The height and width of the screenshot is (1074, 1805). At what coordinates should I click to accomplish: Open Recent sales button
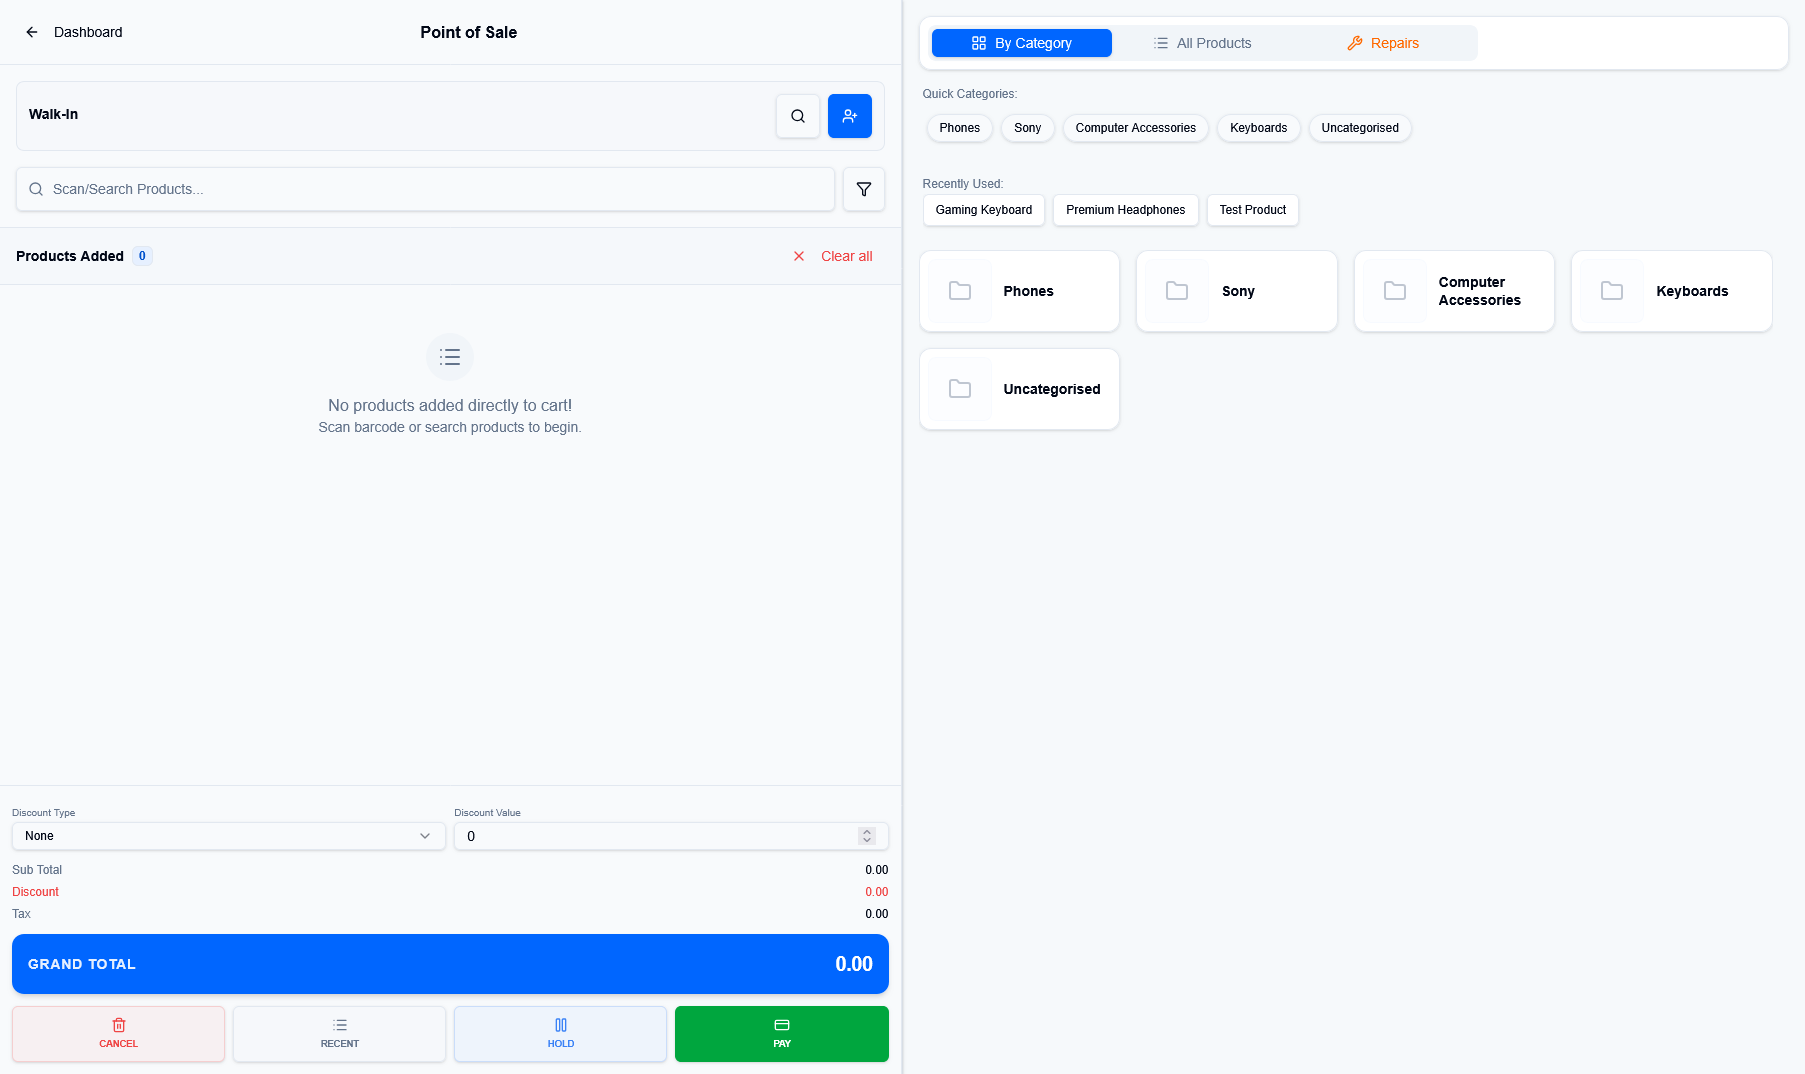click(x=340, y=1034)
